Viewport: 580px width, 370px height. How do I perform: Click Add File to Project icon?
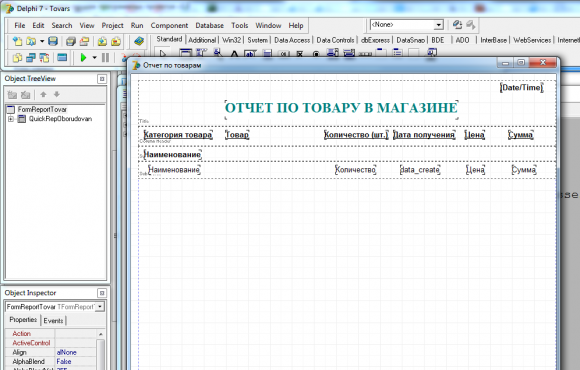pos(102,41)
